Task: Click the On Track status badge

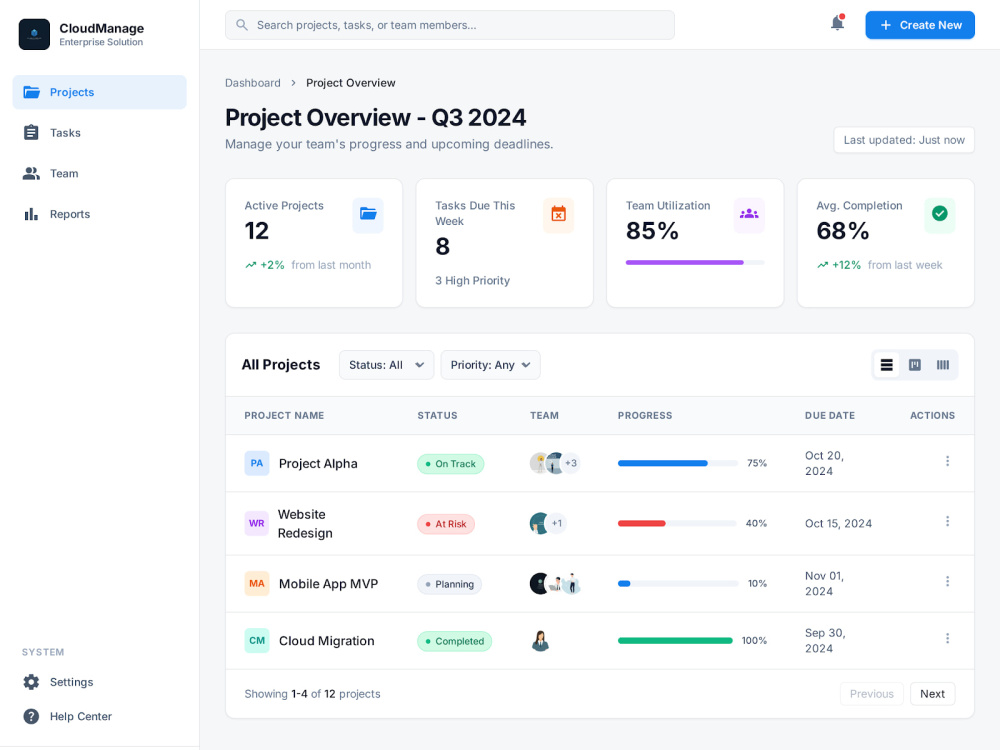Action: 450,464
